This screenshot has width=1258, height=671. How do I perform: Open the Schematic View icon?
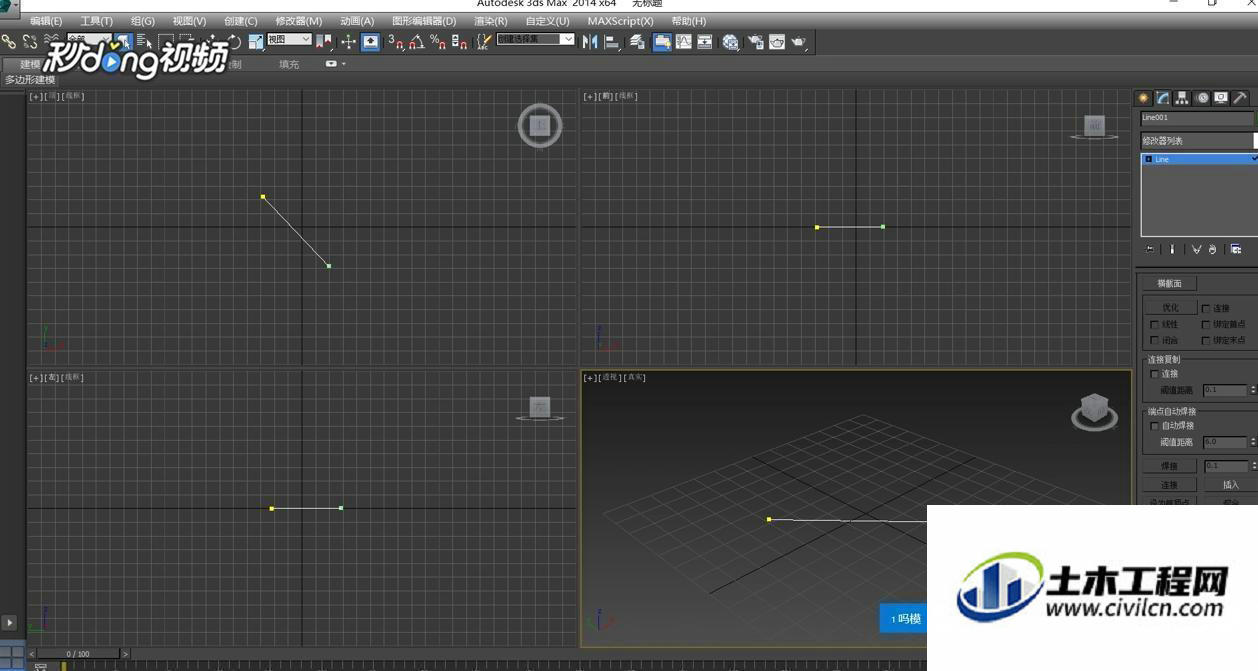click(x=705, y=41)
